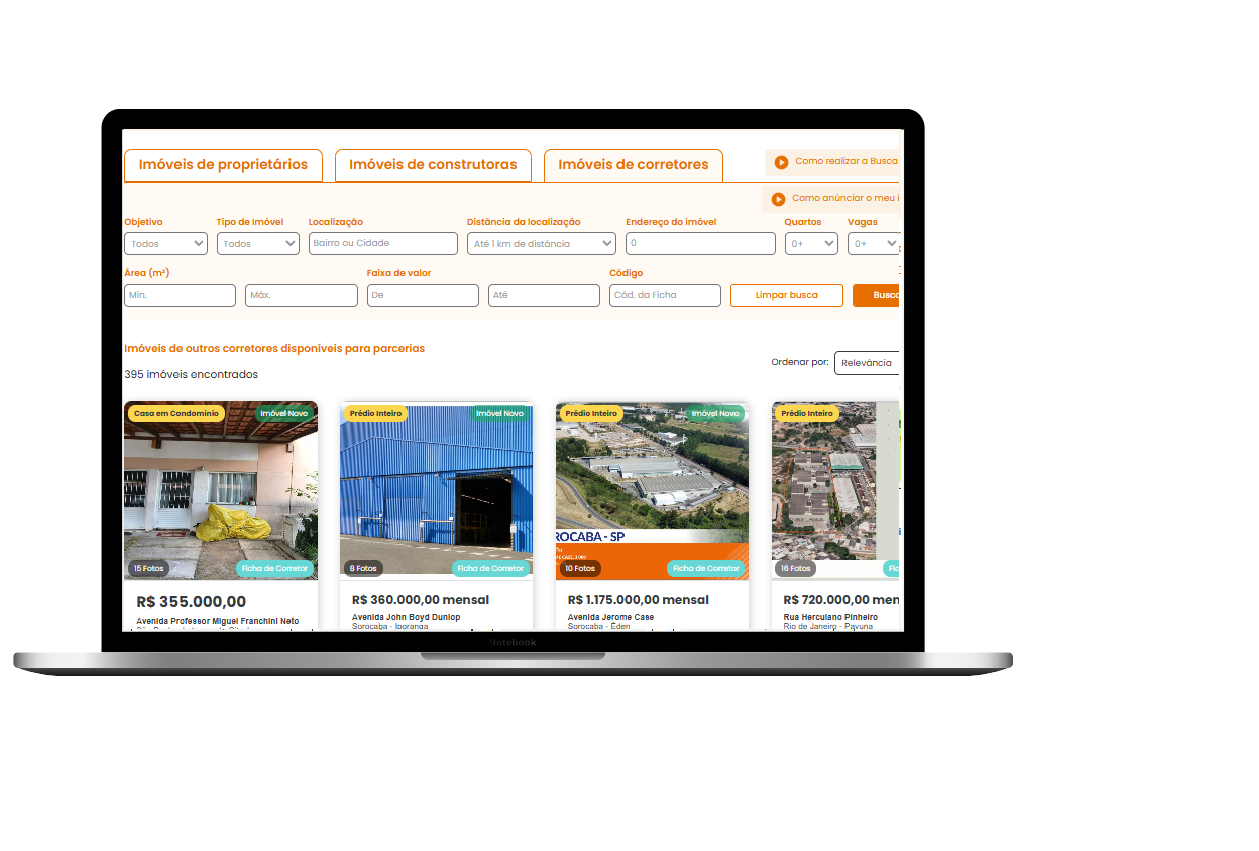Viewport: 1259px width, 851px height.
Task: Click the Bairro ou Cidade location field
Action: click(x=383, y=243)
